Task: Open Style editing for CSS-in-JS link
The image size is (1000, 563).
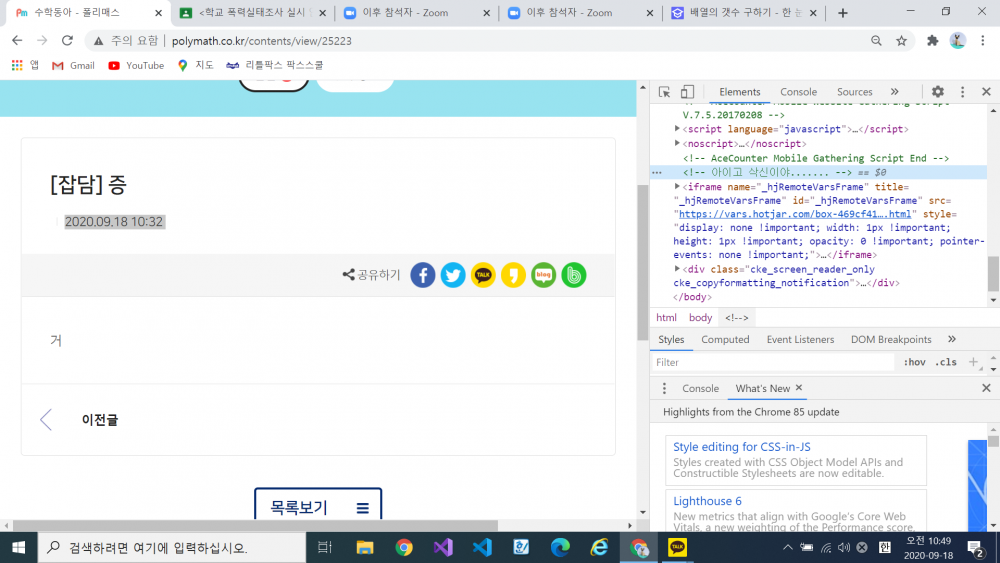Action: [x=742, y=447]
